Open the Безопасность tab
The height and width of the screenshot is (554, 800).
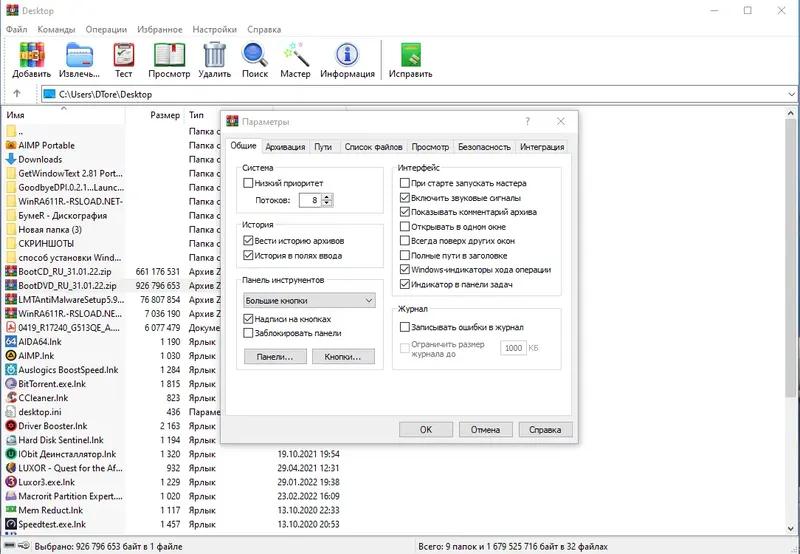[484, 147]
